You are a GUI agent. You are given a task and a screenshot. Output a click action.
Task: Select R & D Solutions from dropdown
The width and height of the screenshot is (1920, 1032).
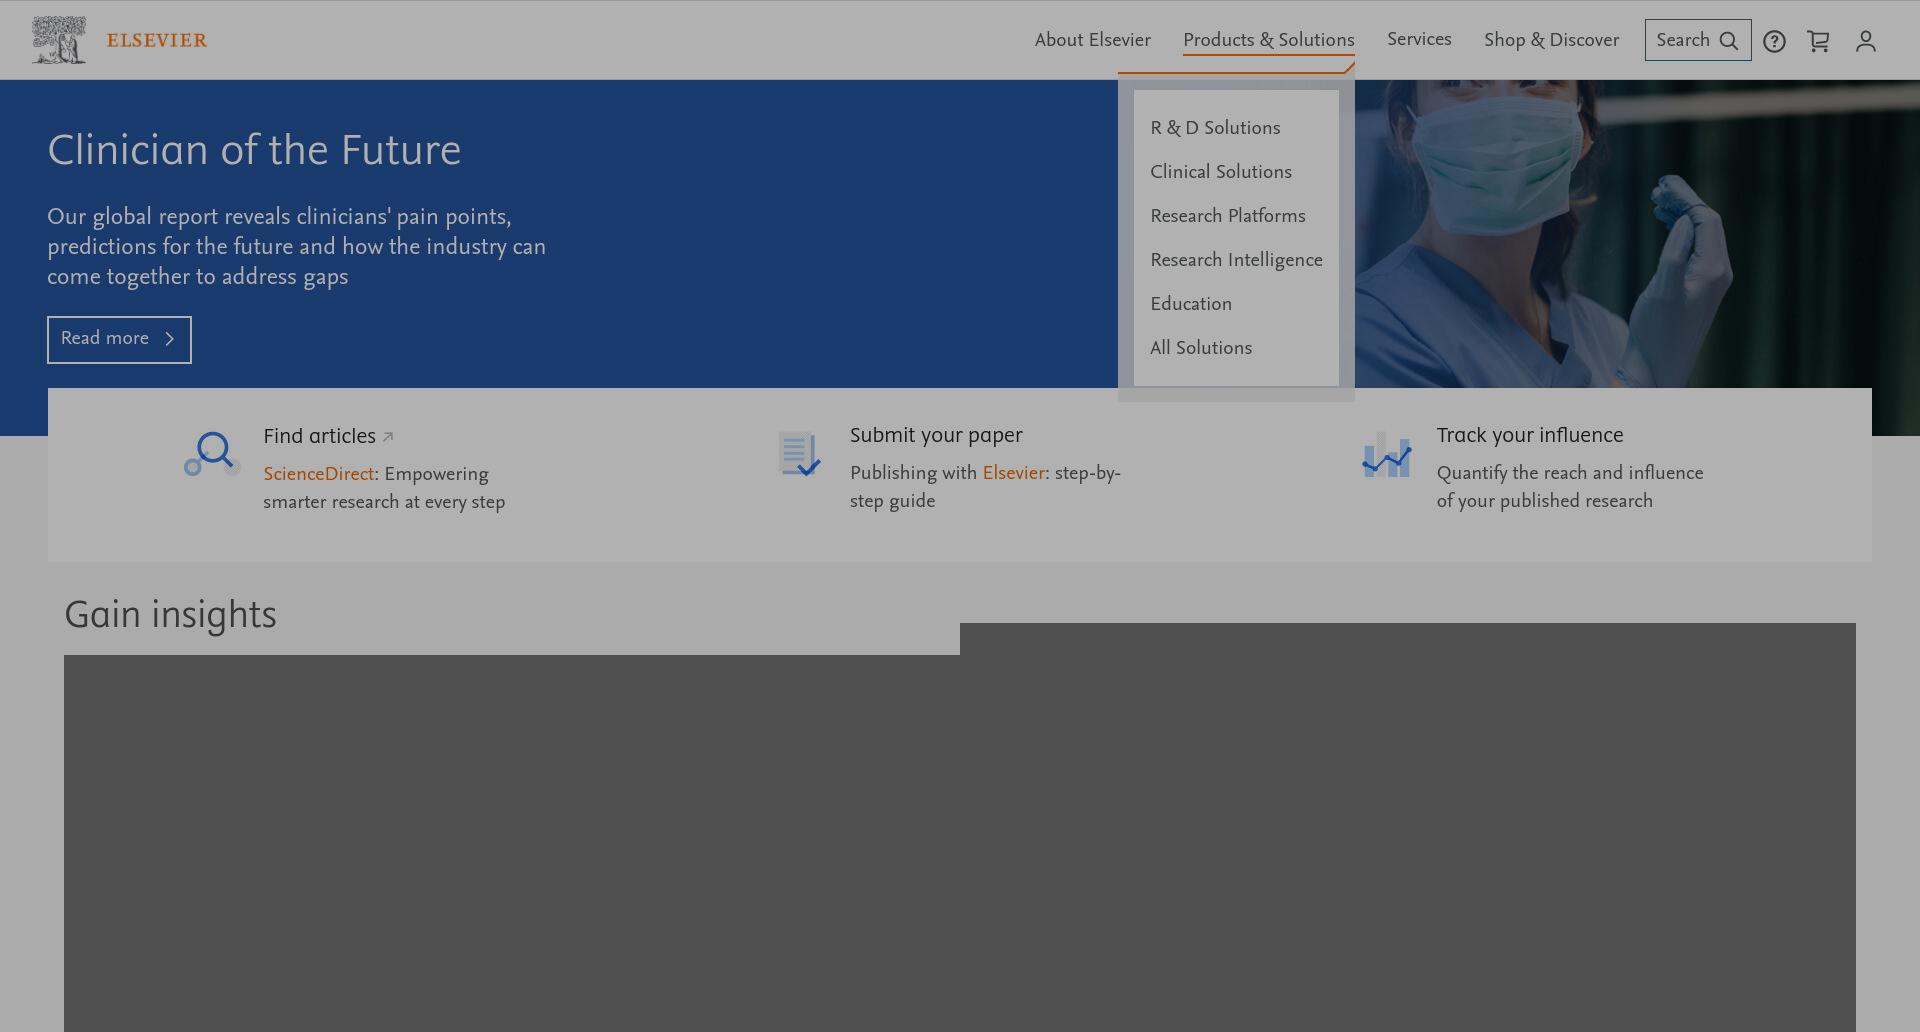coord(1215,128)
